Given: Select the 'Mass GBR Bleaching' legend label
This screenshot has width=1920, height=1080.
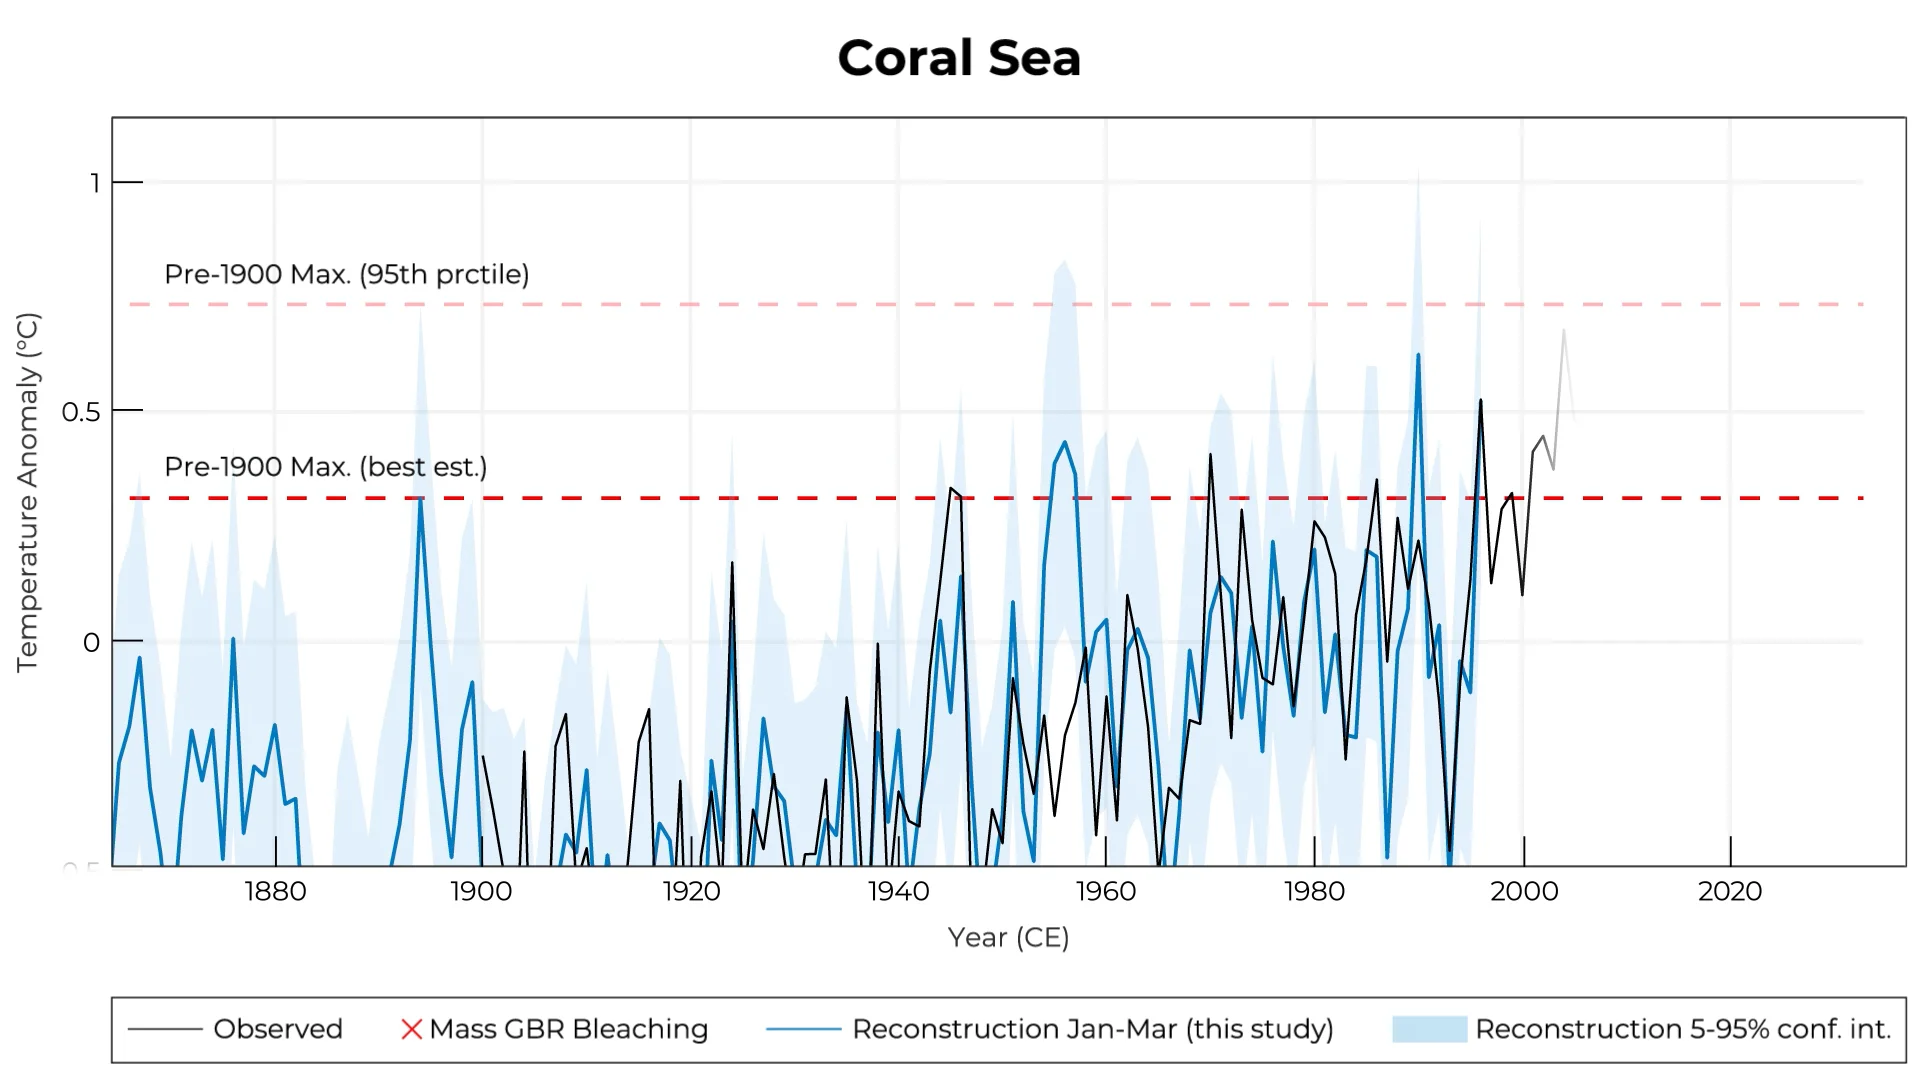Looking at the screenshot, I should point(568,1029).
